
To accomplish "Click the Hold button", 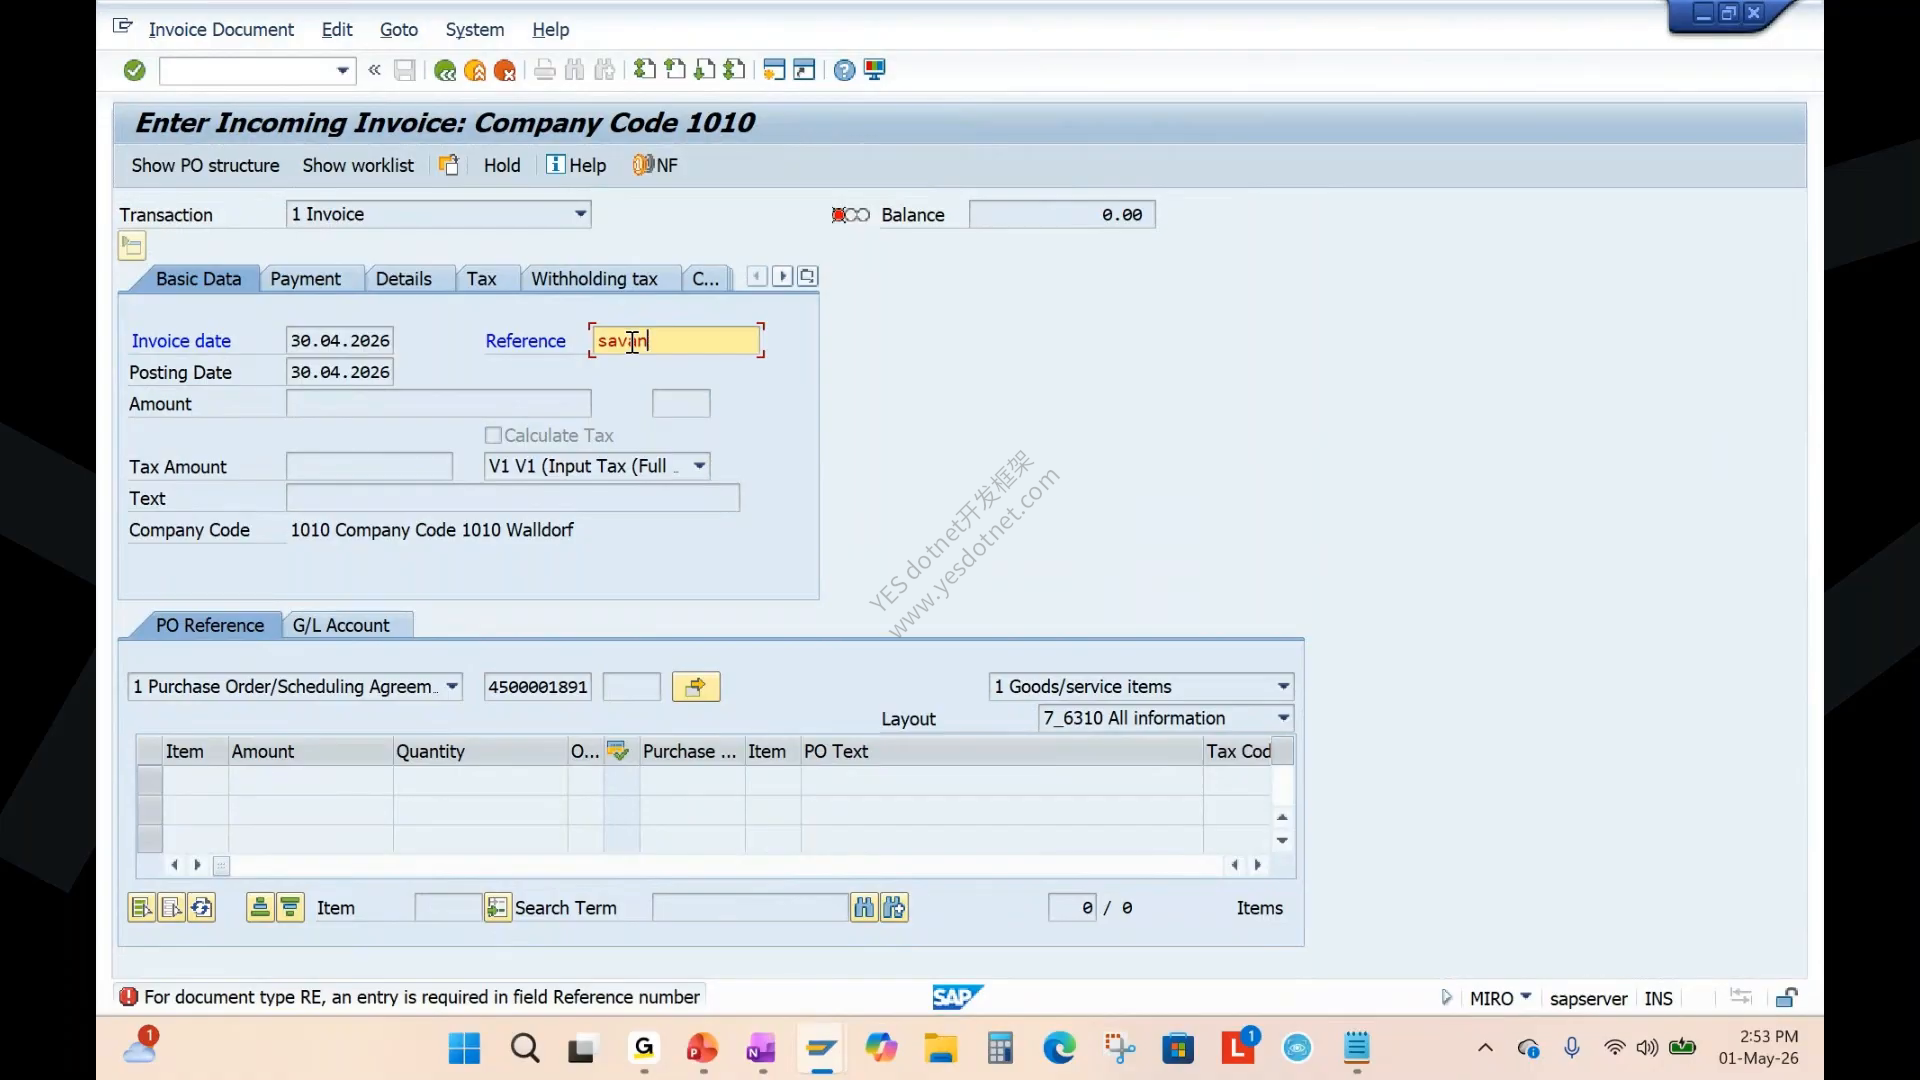I will (x=502, y=166).
